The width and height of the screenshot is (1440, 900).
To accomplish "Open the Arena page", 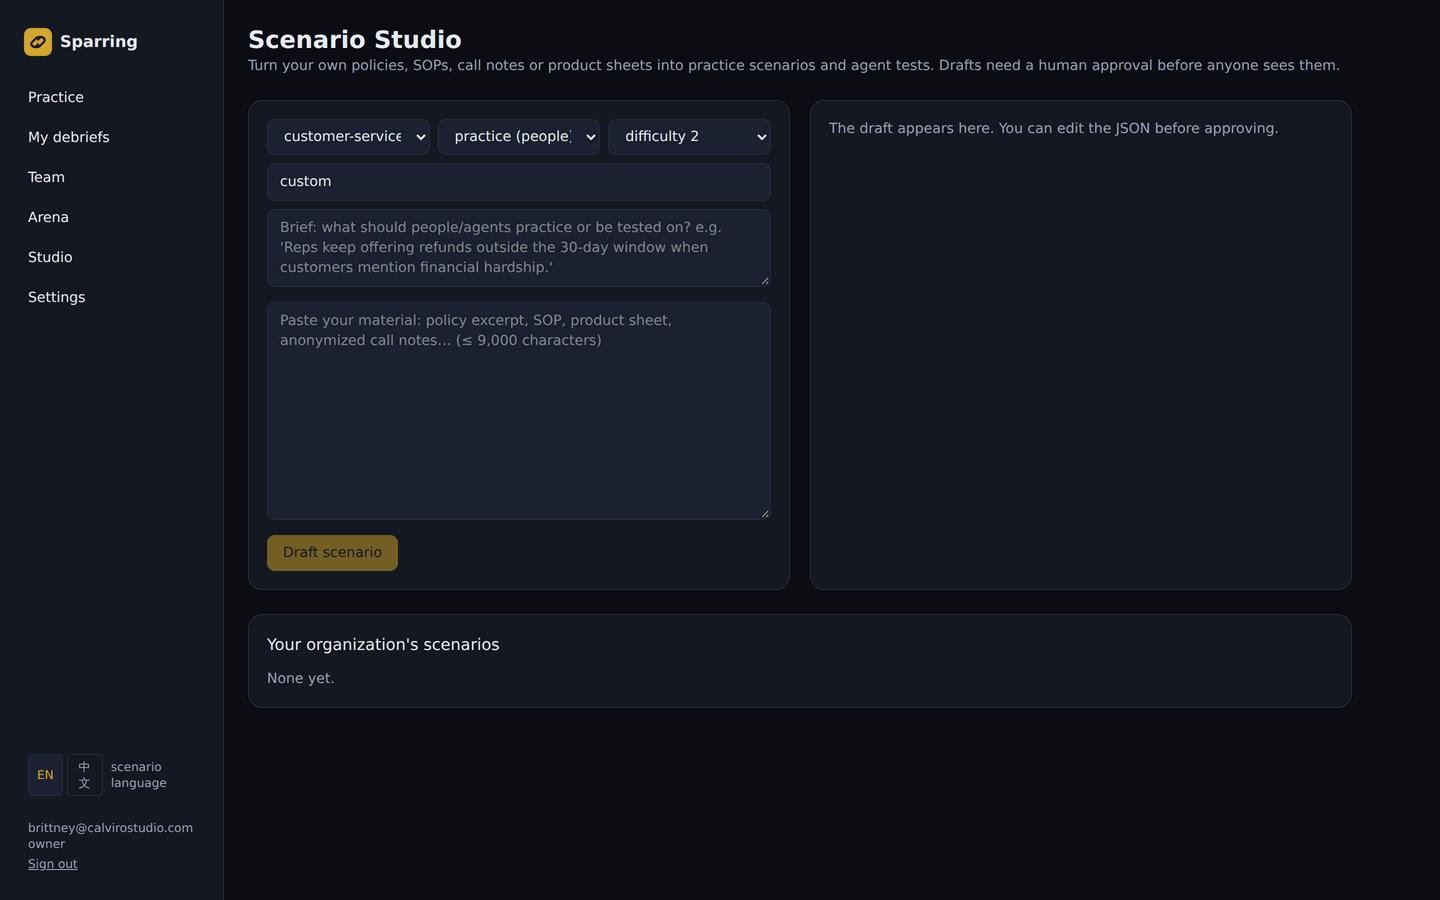I will coord(48,217).
